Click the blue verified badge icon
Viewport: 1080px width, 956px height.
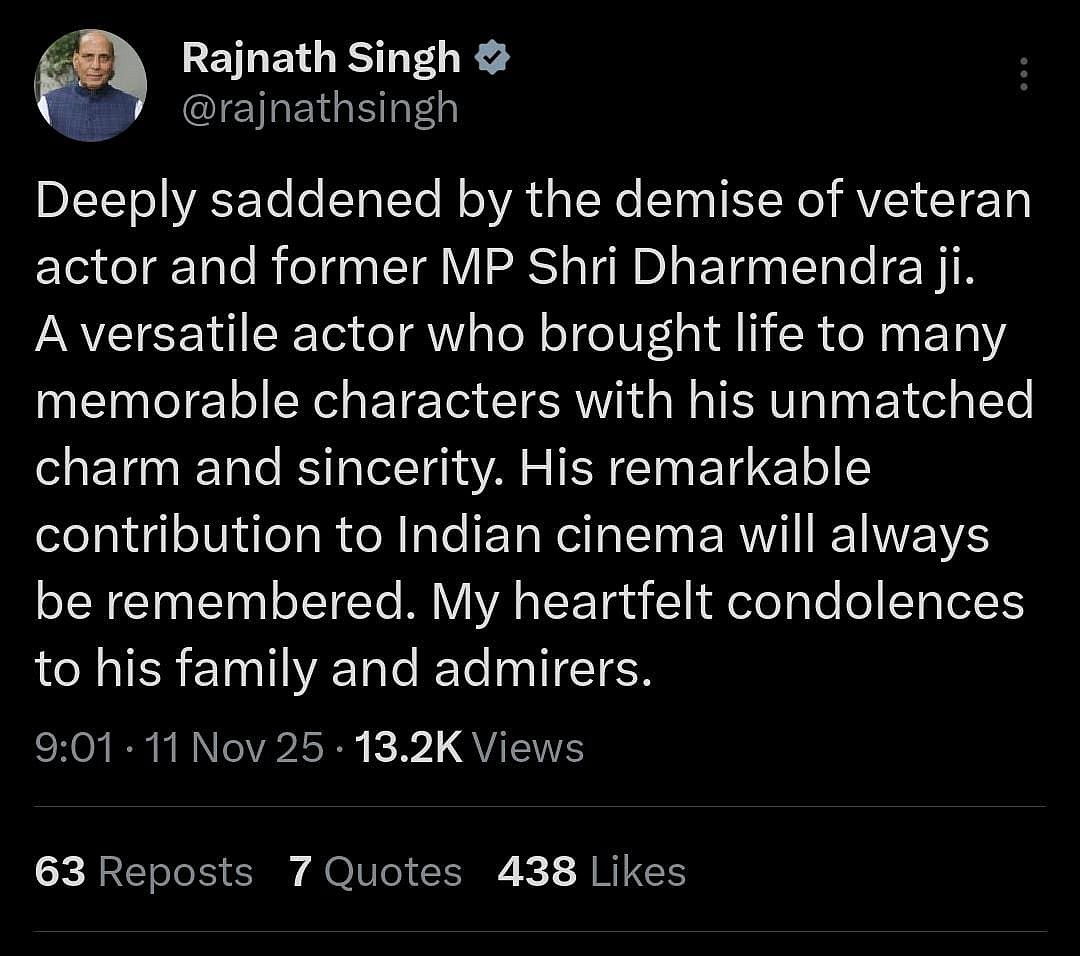click(x=493, y=61)
